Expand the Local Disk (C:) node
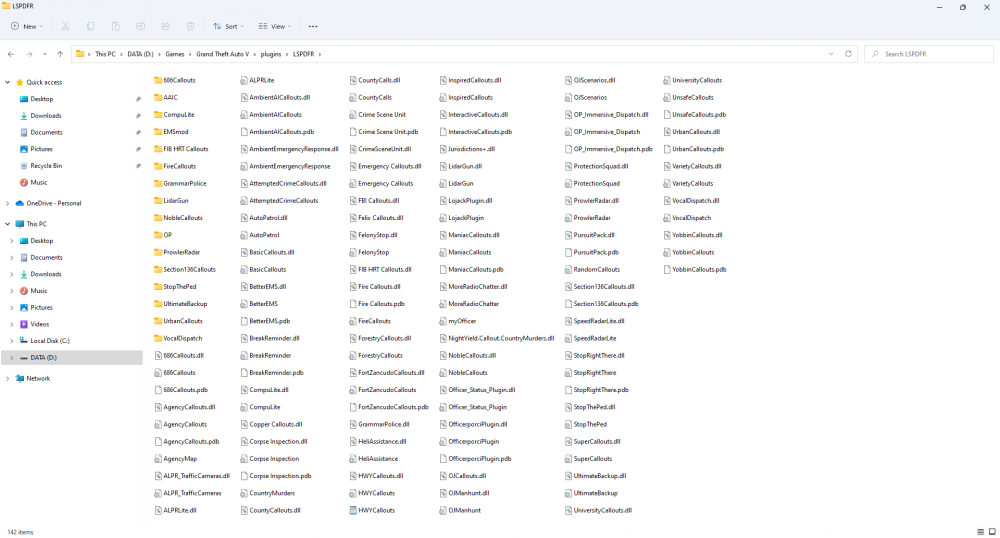 pyautogui.click(x=11, y=341)
